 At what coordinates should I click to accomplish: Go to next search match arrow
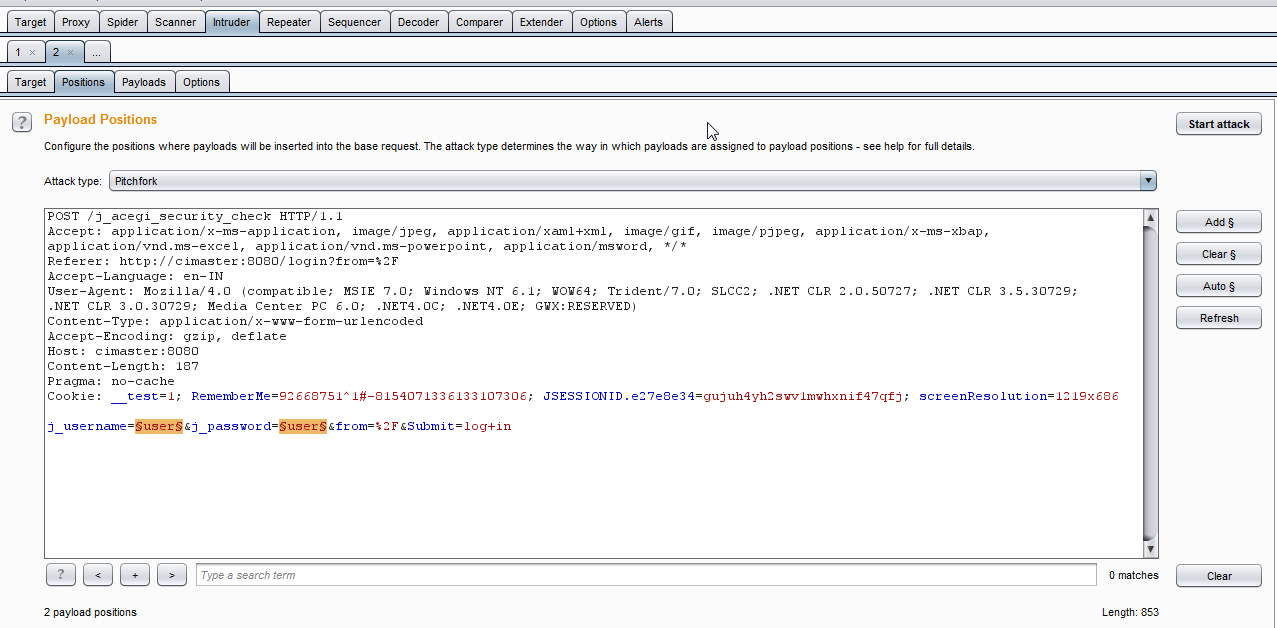click(x=172, y=575)
